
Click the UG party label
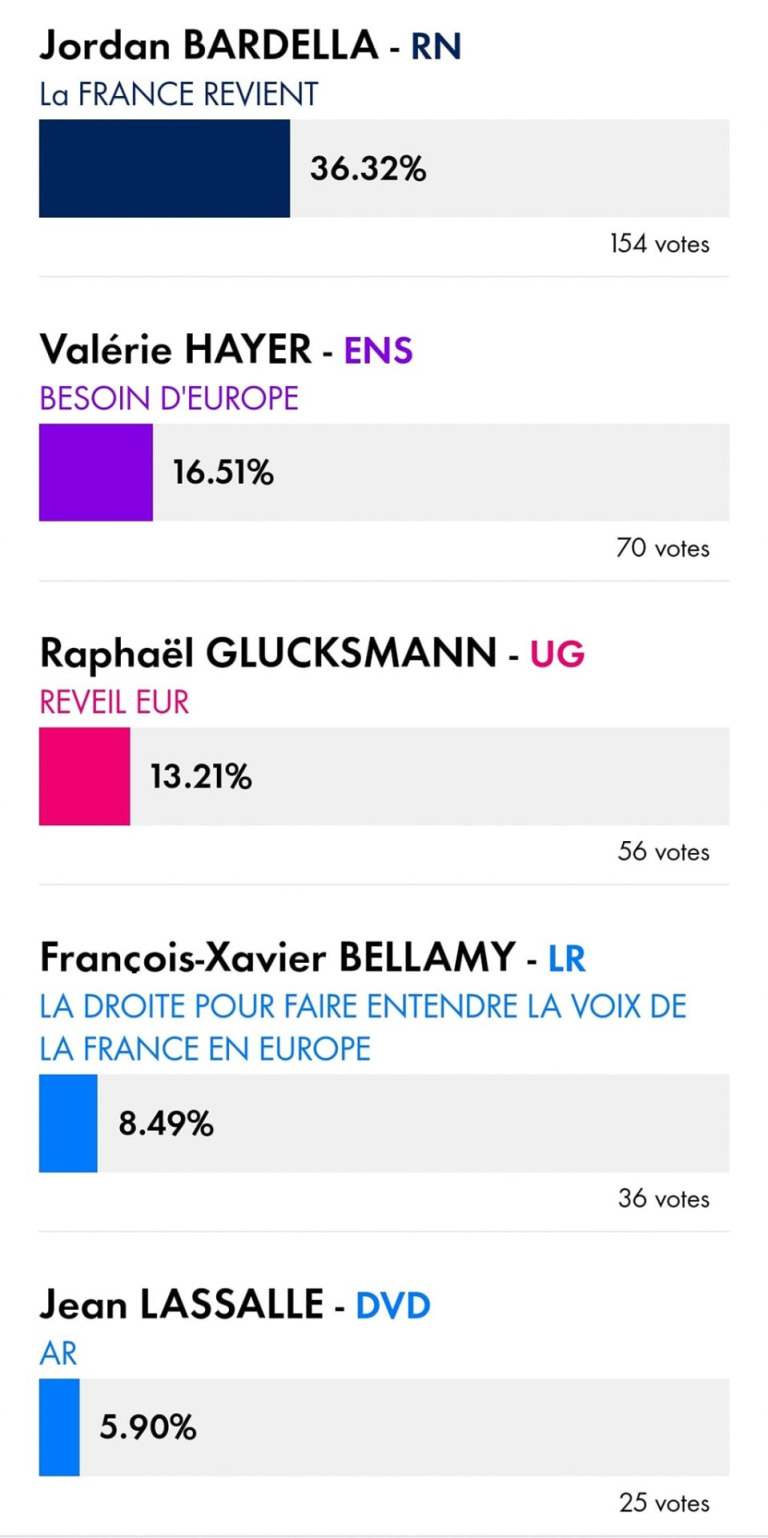coord(557,654)
